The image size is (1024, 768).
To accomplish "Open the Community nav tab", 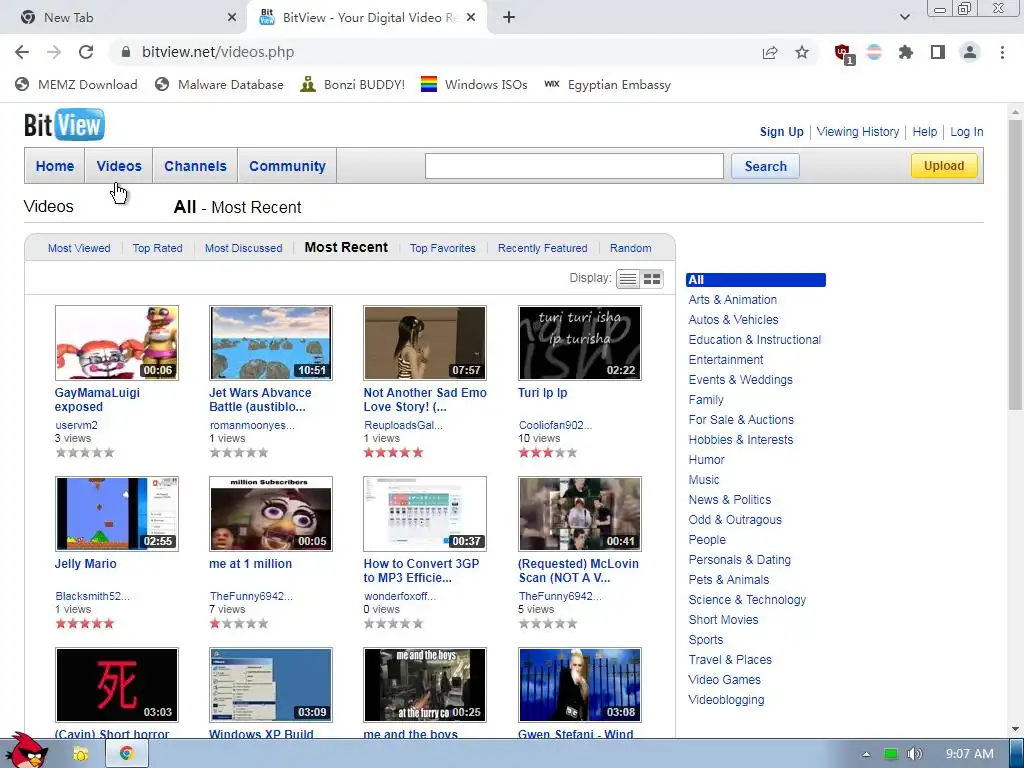I will click(x=287, y=166).
